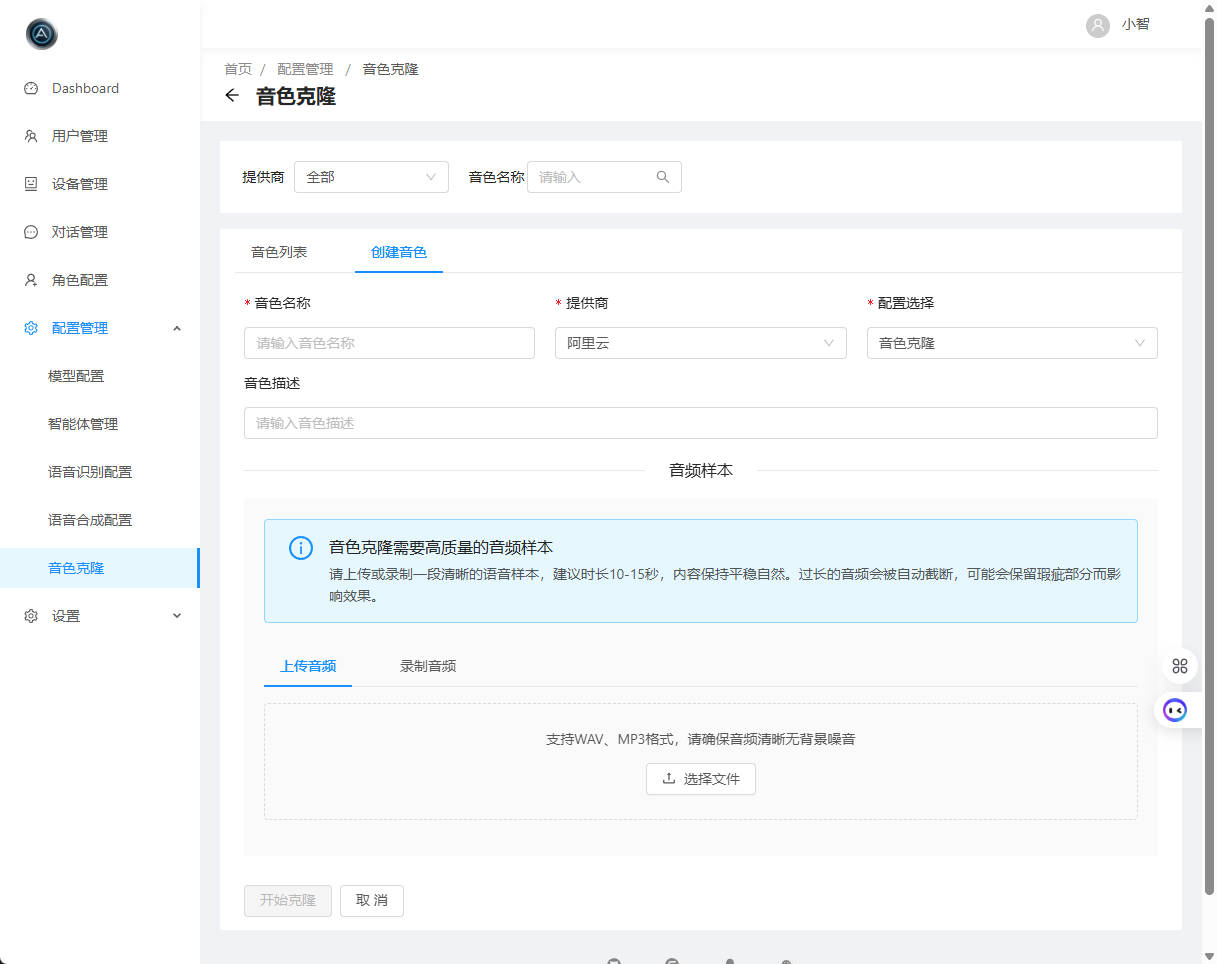This screenshot has height=964, width=1217.
Task: Click the floating grid widget icon on right edge
Action: (1179, 665)
